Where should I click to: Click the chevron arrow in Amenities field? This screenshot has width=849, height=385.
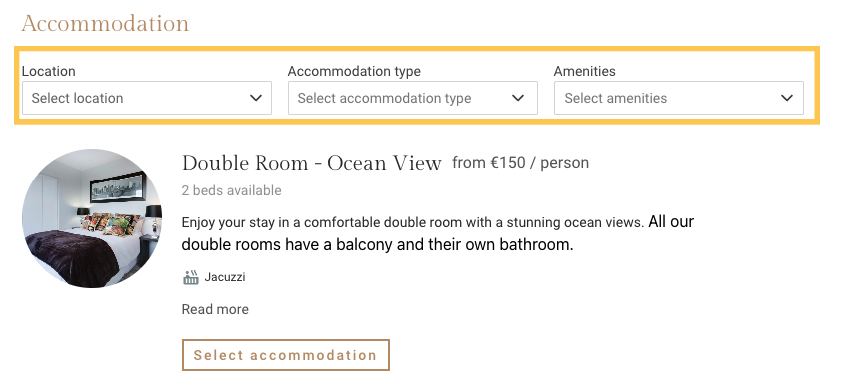787,98
